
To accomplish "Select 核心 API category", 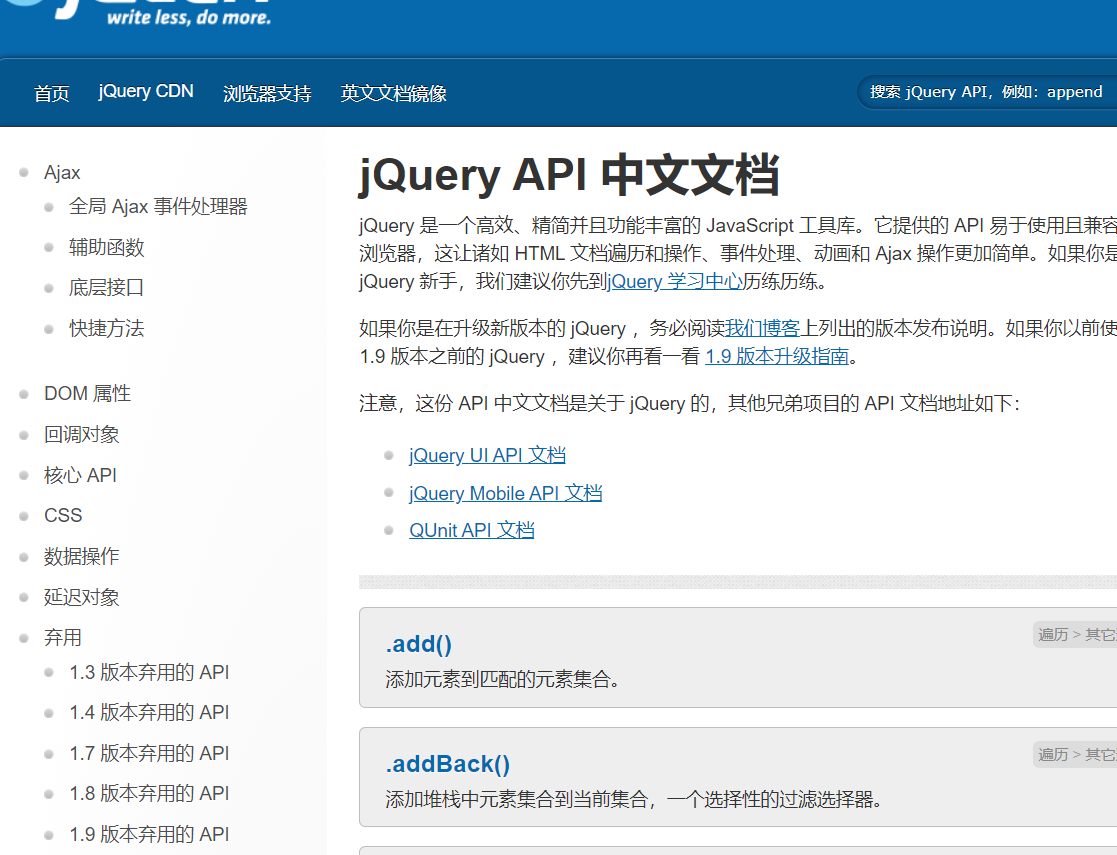I will (x=80, y=475).
